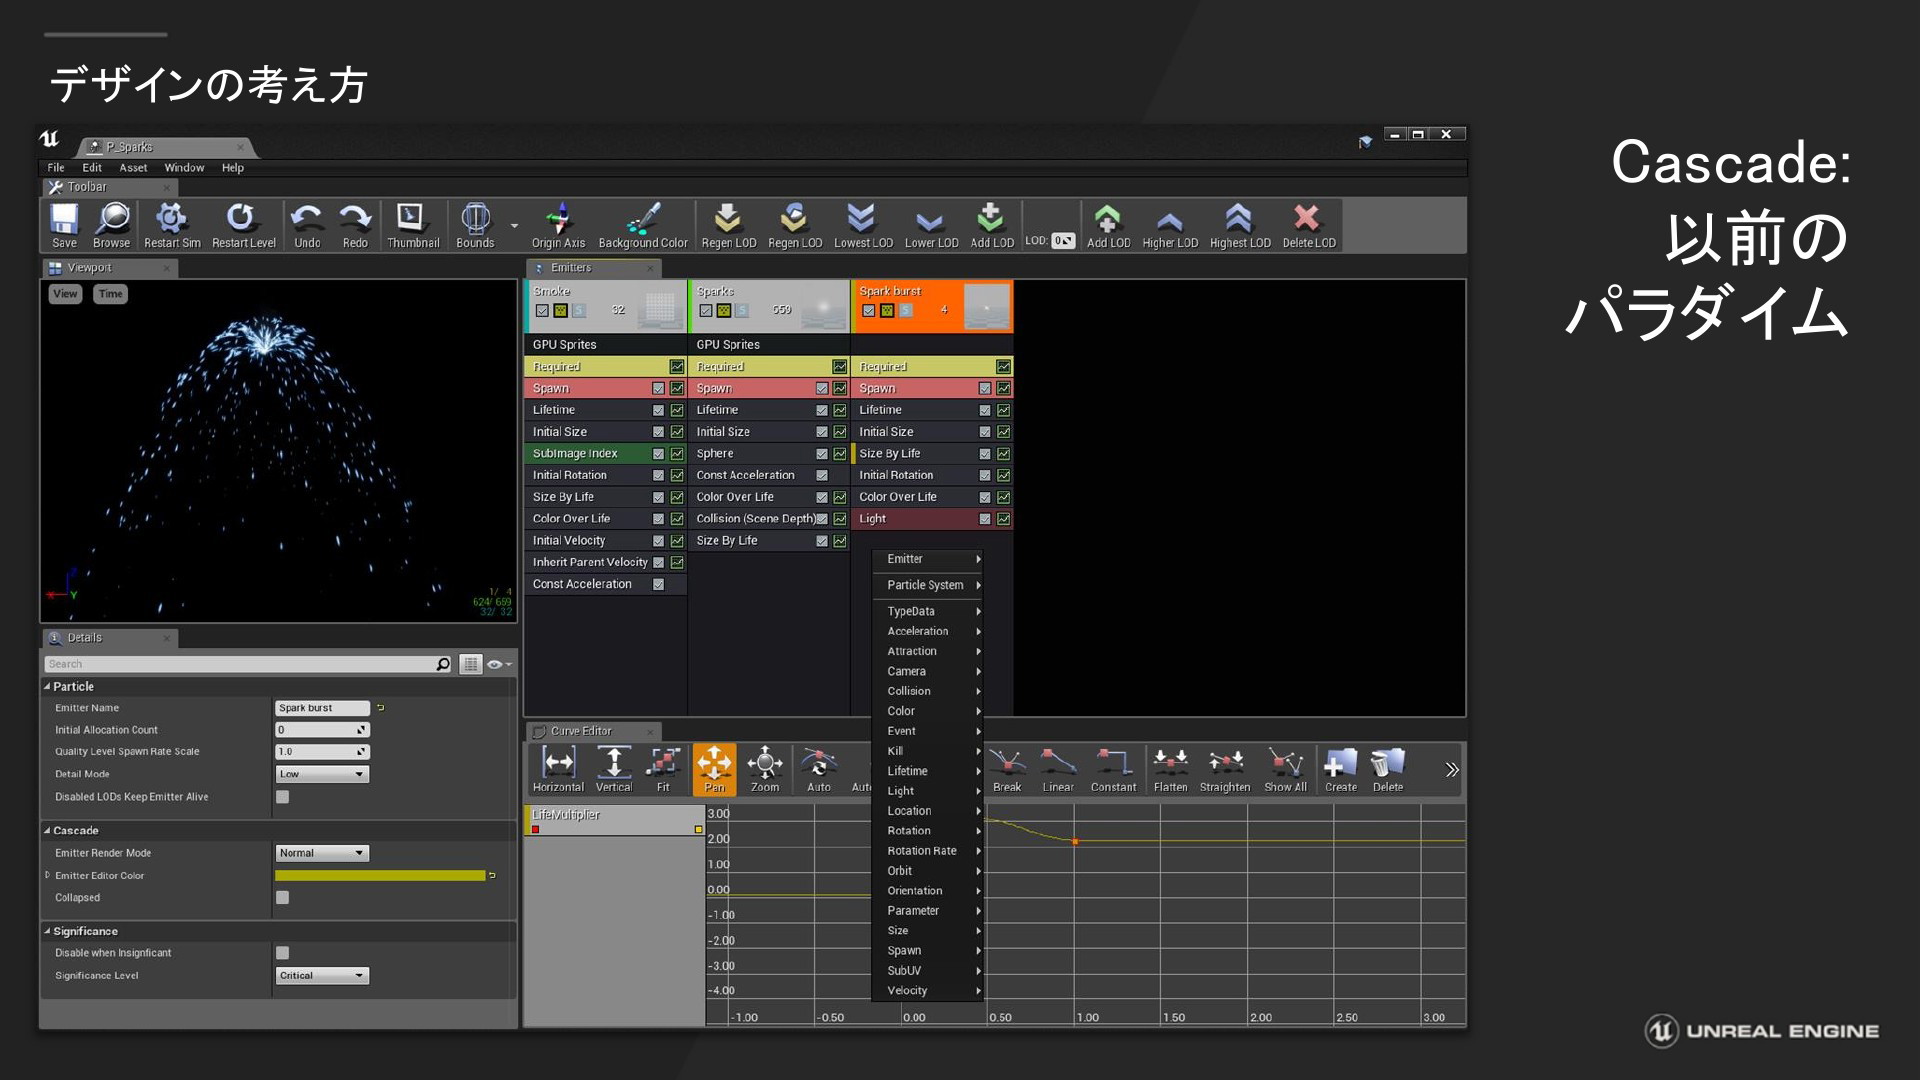Open the Asset menu
Screen dimensions: 1920x1080
coord(133,168)
